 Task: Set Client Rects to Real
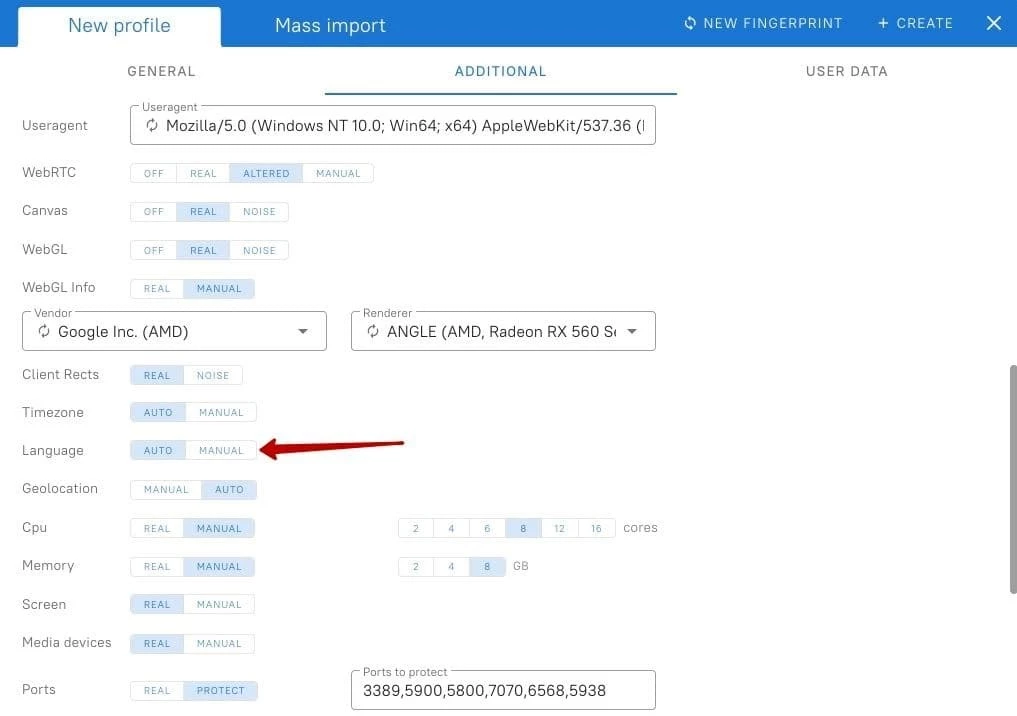coord(157,375)
